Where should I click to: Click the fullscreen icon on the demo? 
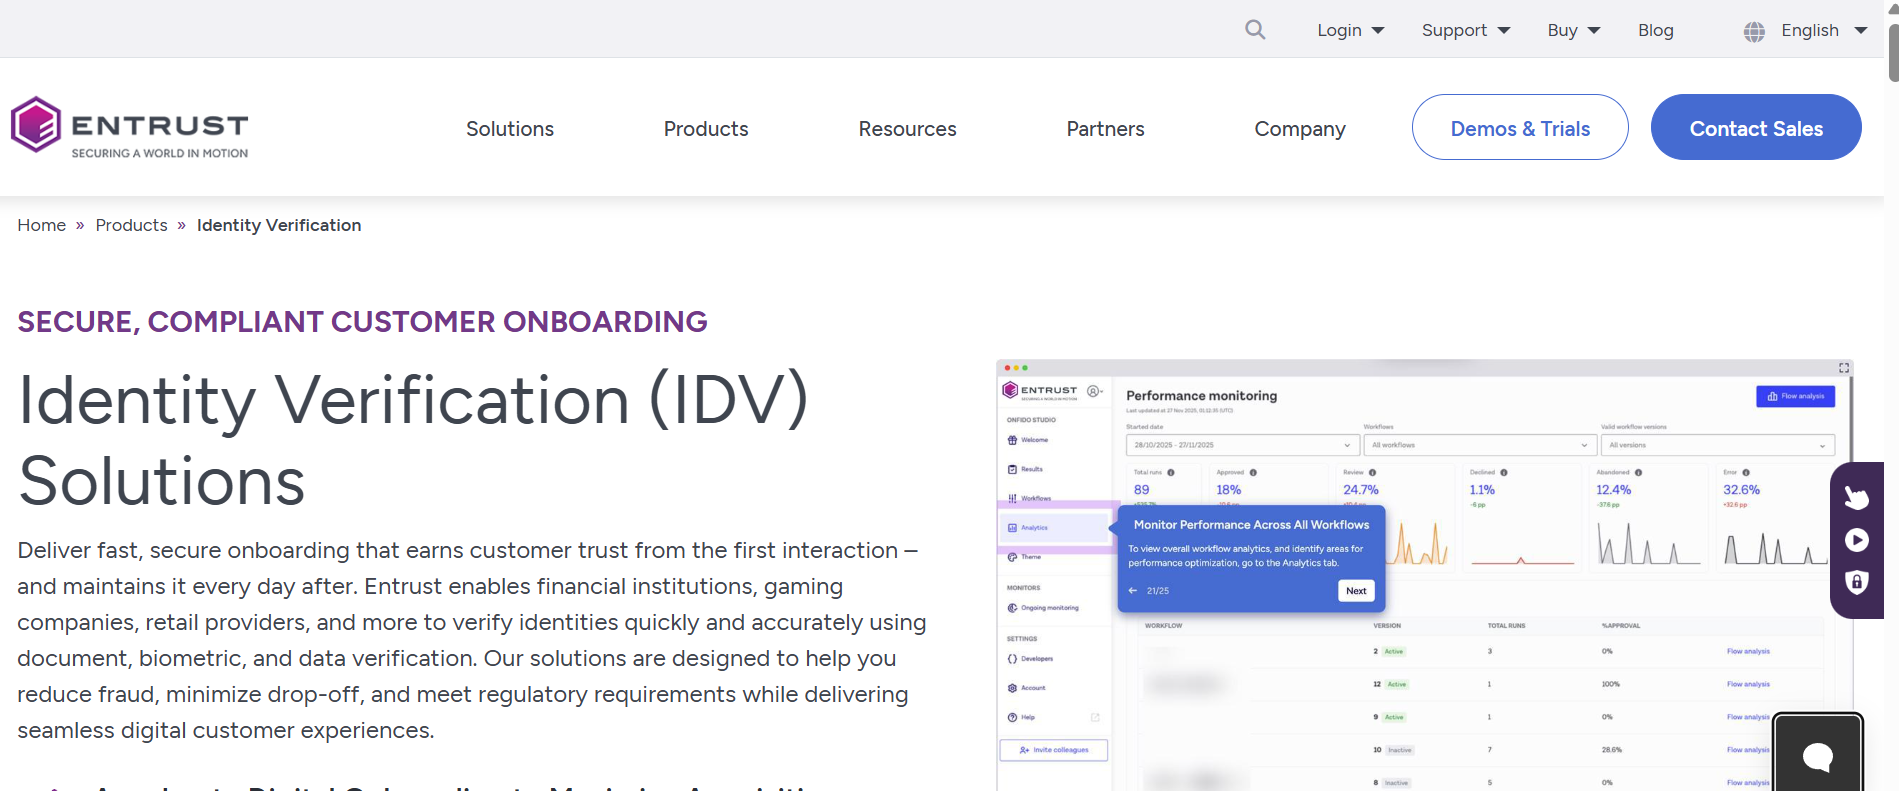click(x=1844, y=368)
